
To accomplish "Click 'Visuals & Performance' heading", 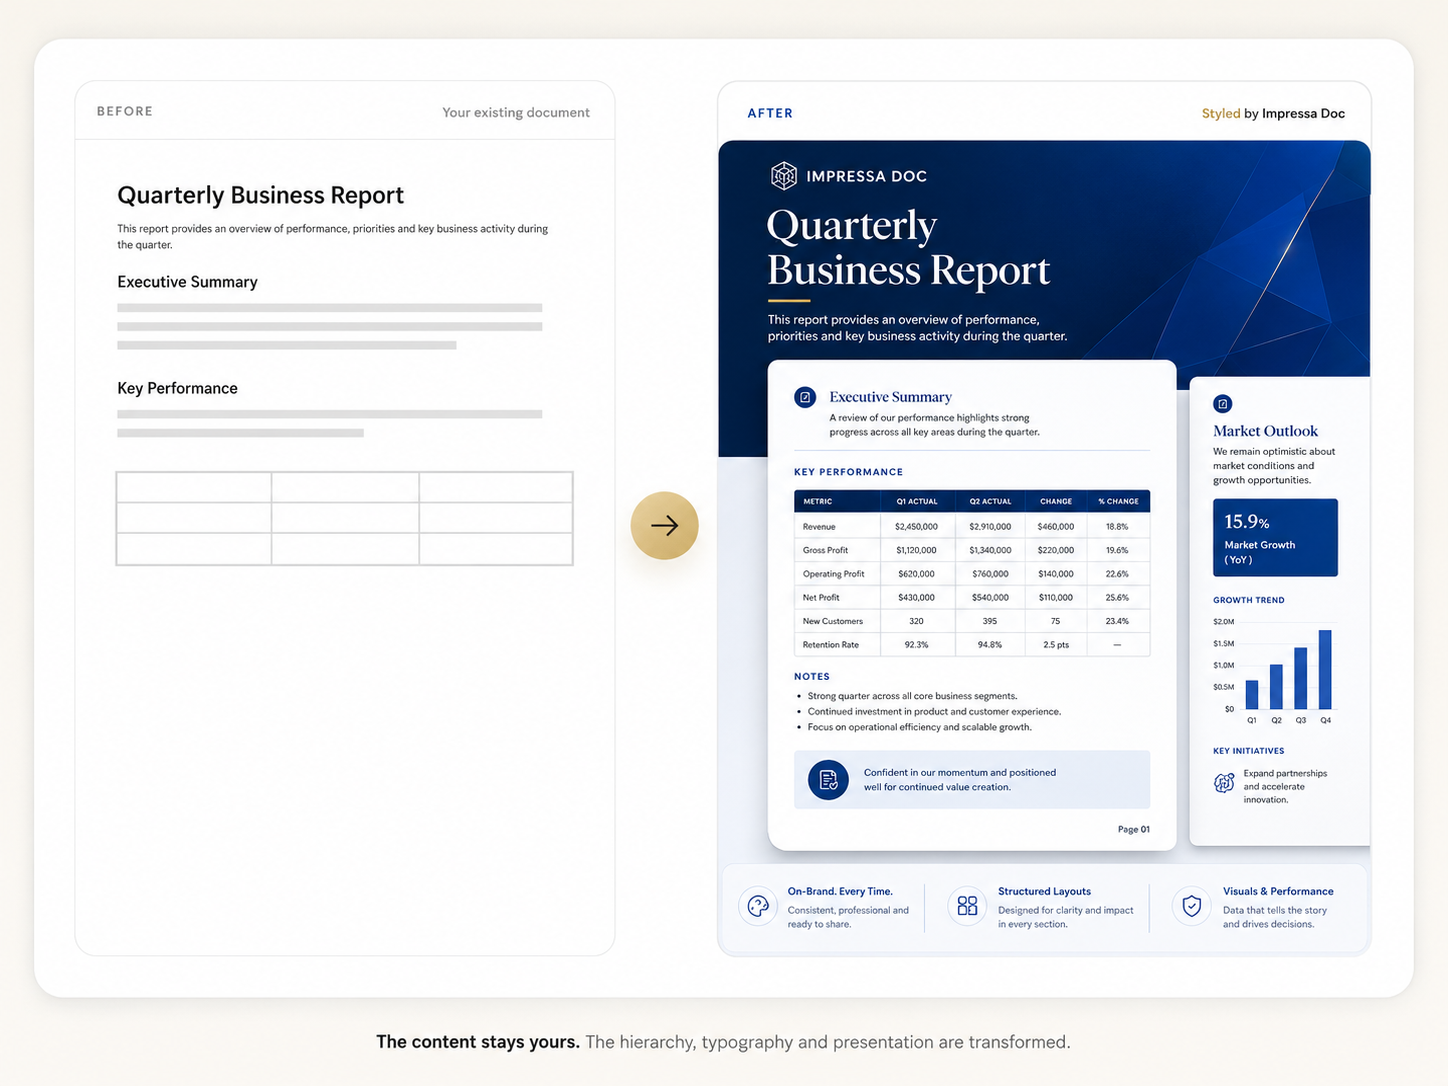I will click(1278, 891).
